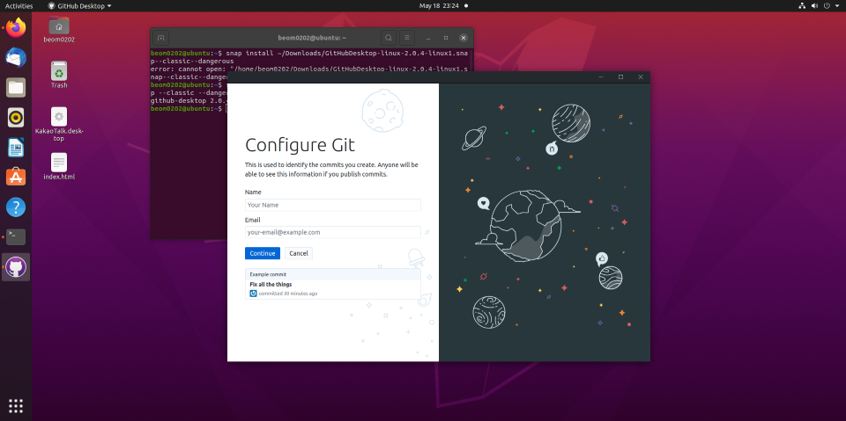846x421 pixels.
Task: Switch to Terminal via dock icon
Action: (x=16, y=237)
